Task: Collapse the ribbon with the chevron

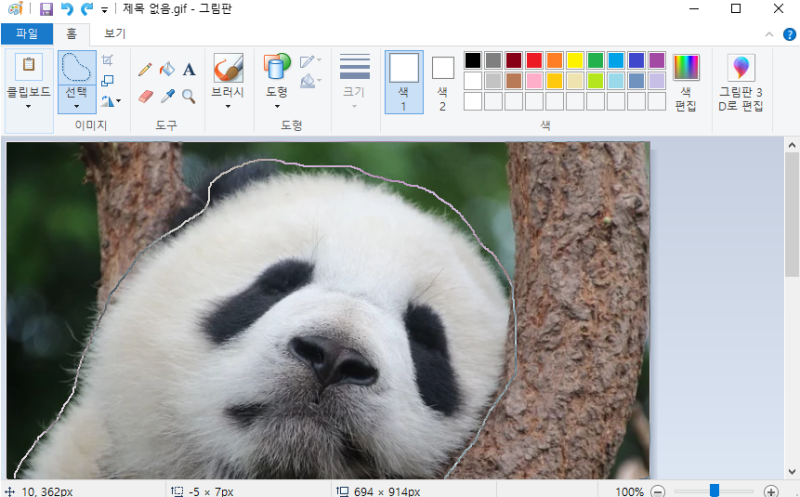Action: [x=769, y=35]
